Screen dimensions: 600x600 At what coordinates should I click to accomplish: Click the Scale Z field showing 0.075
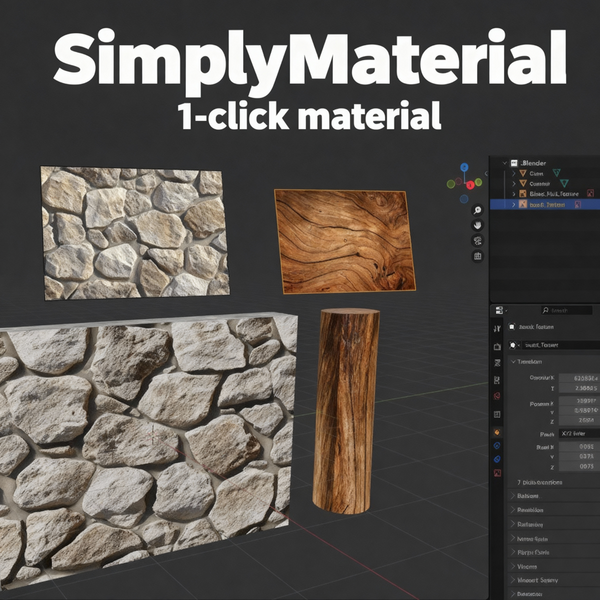(579, 466)
